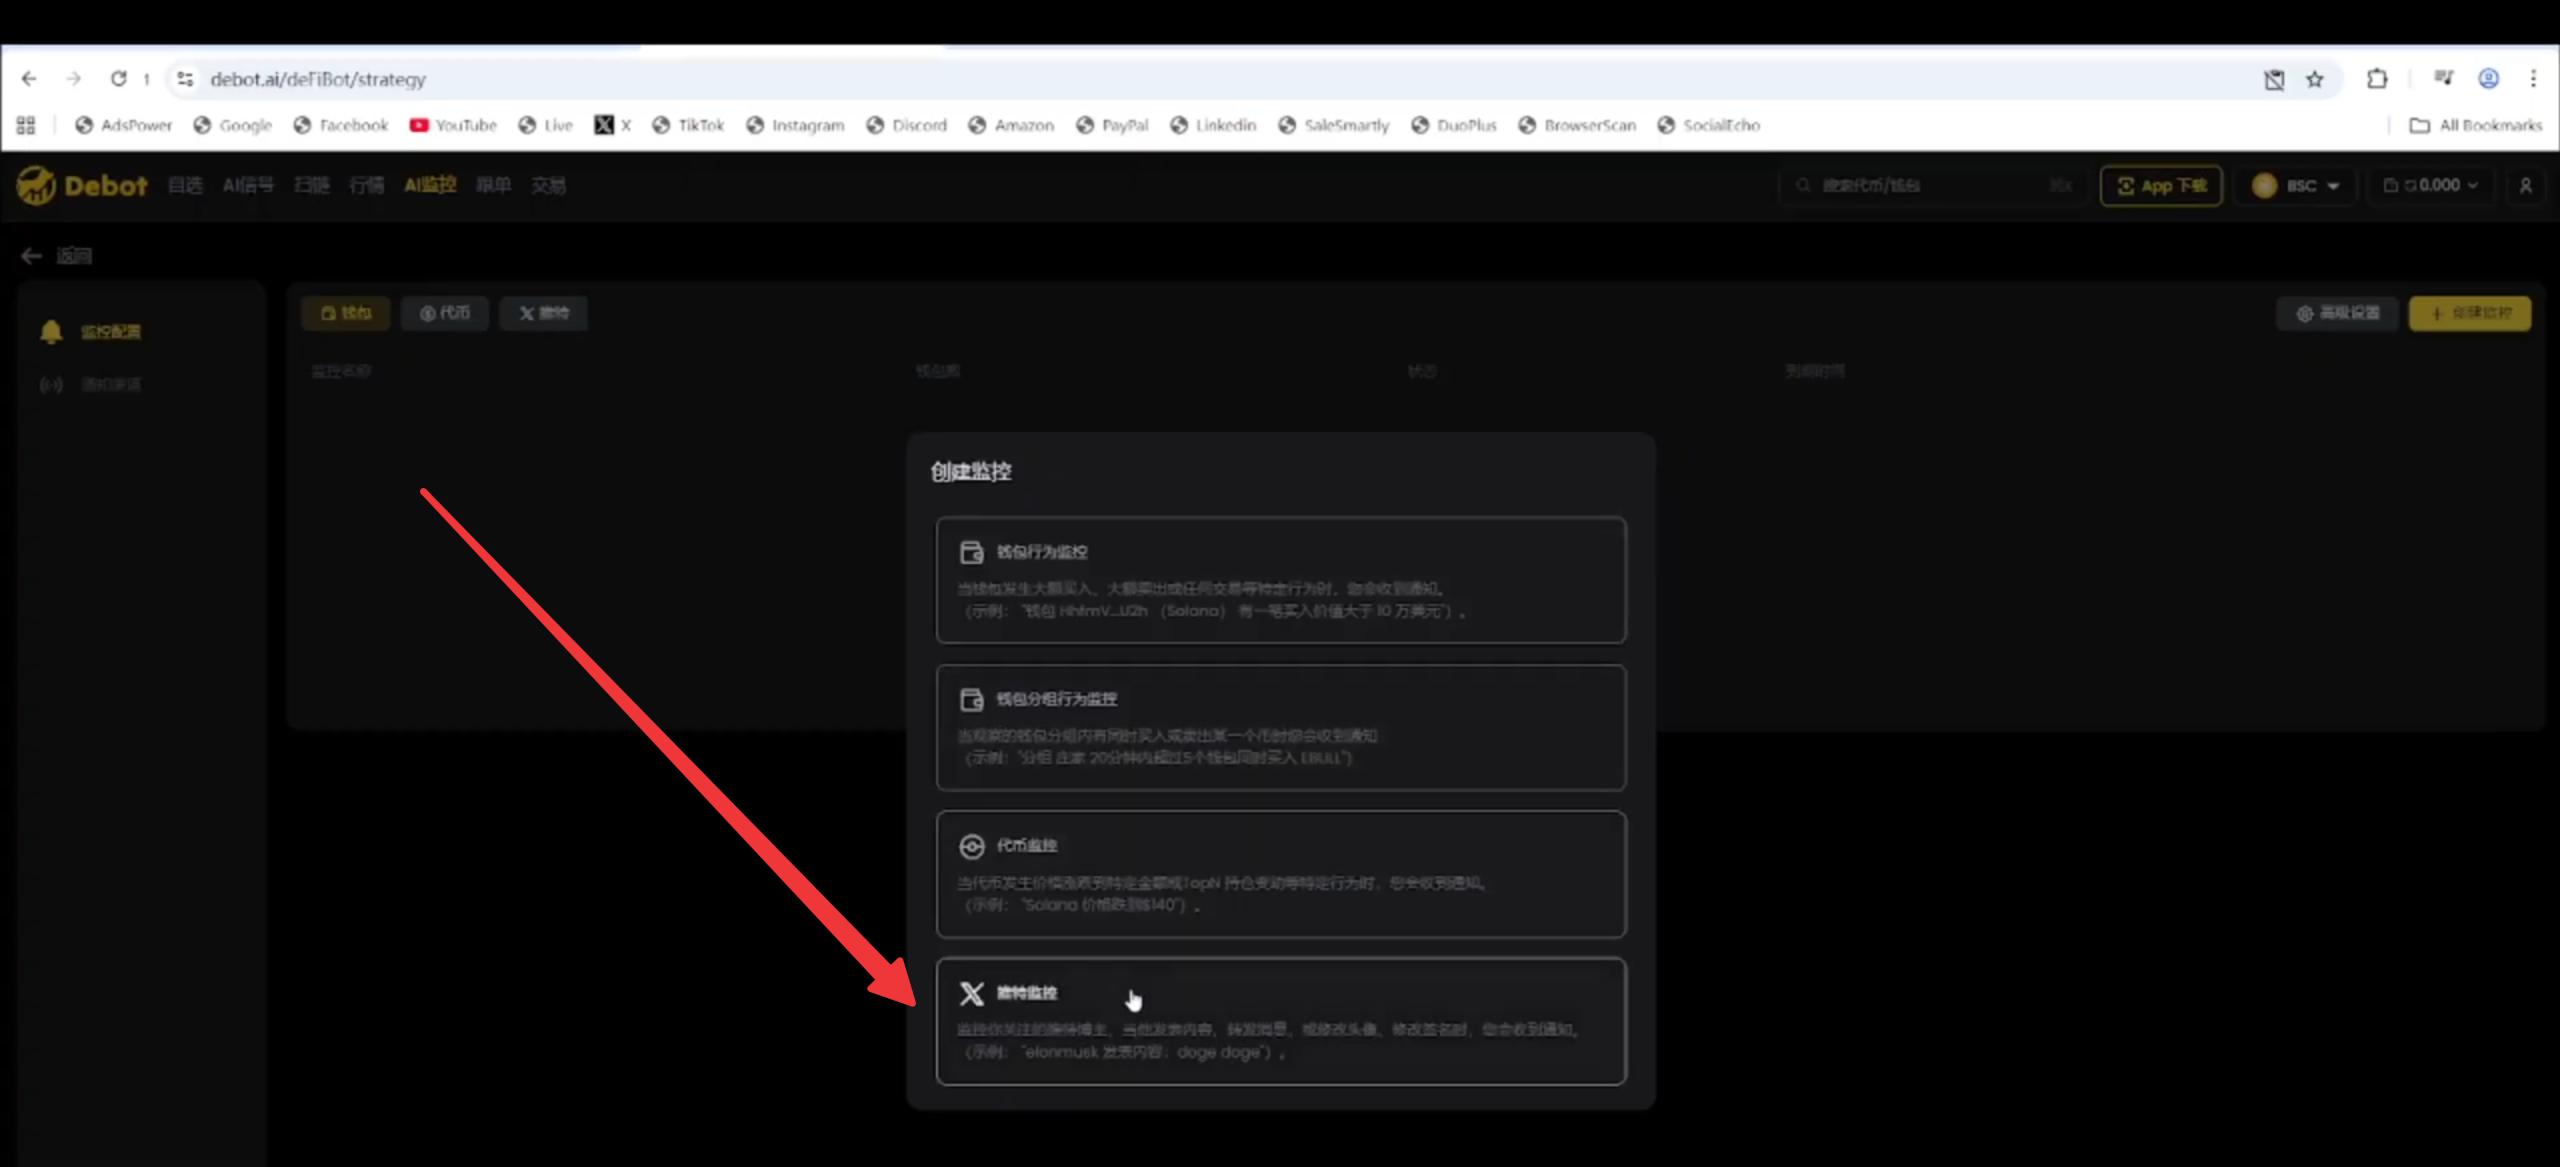Click the user profile icon
This screenshot has width=2560, height=1167.
point(2525,186)
